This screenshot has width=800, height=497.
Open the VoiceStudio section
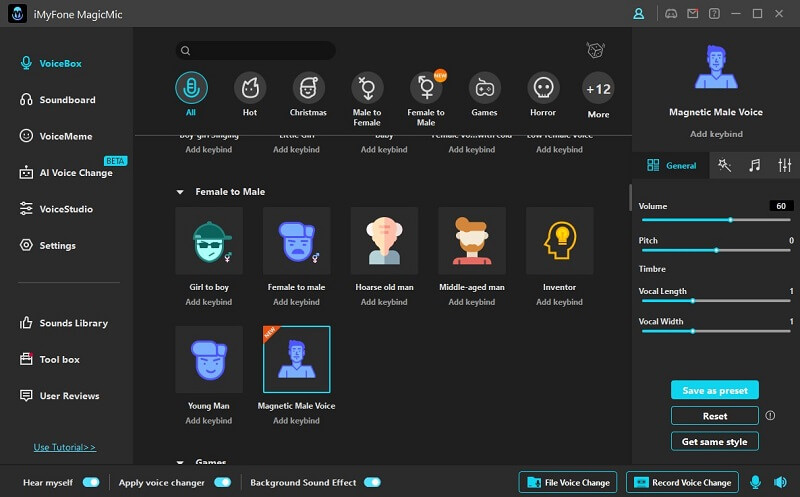pos(56,209)
